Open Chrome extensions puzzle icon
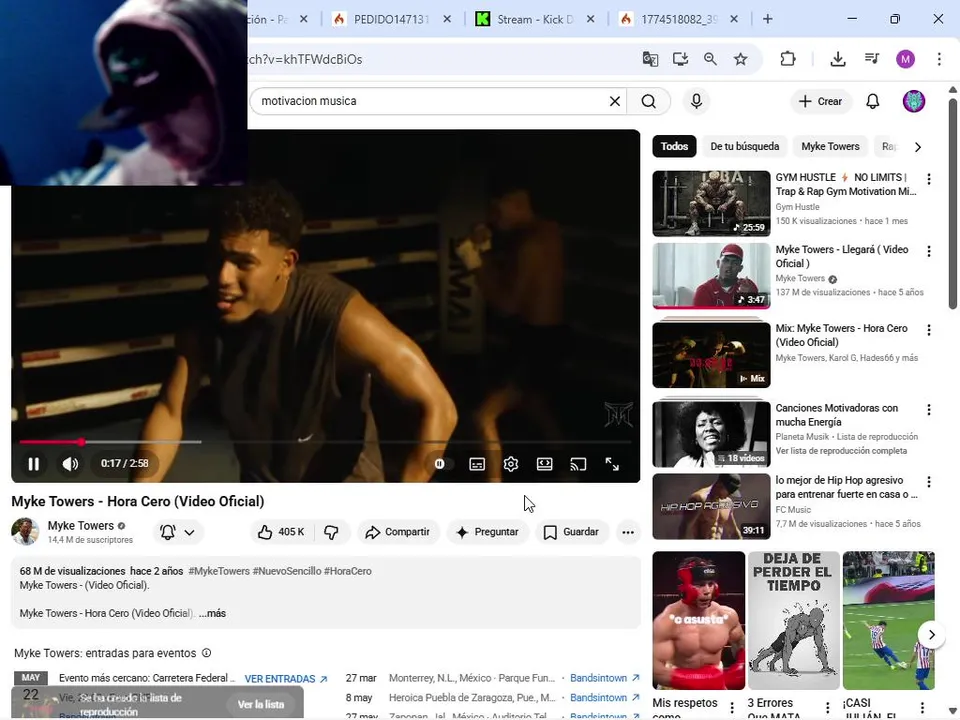 788,59
